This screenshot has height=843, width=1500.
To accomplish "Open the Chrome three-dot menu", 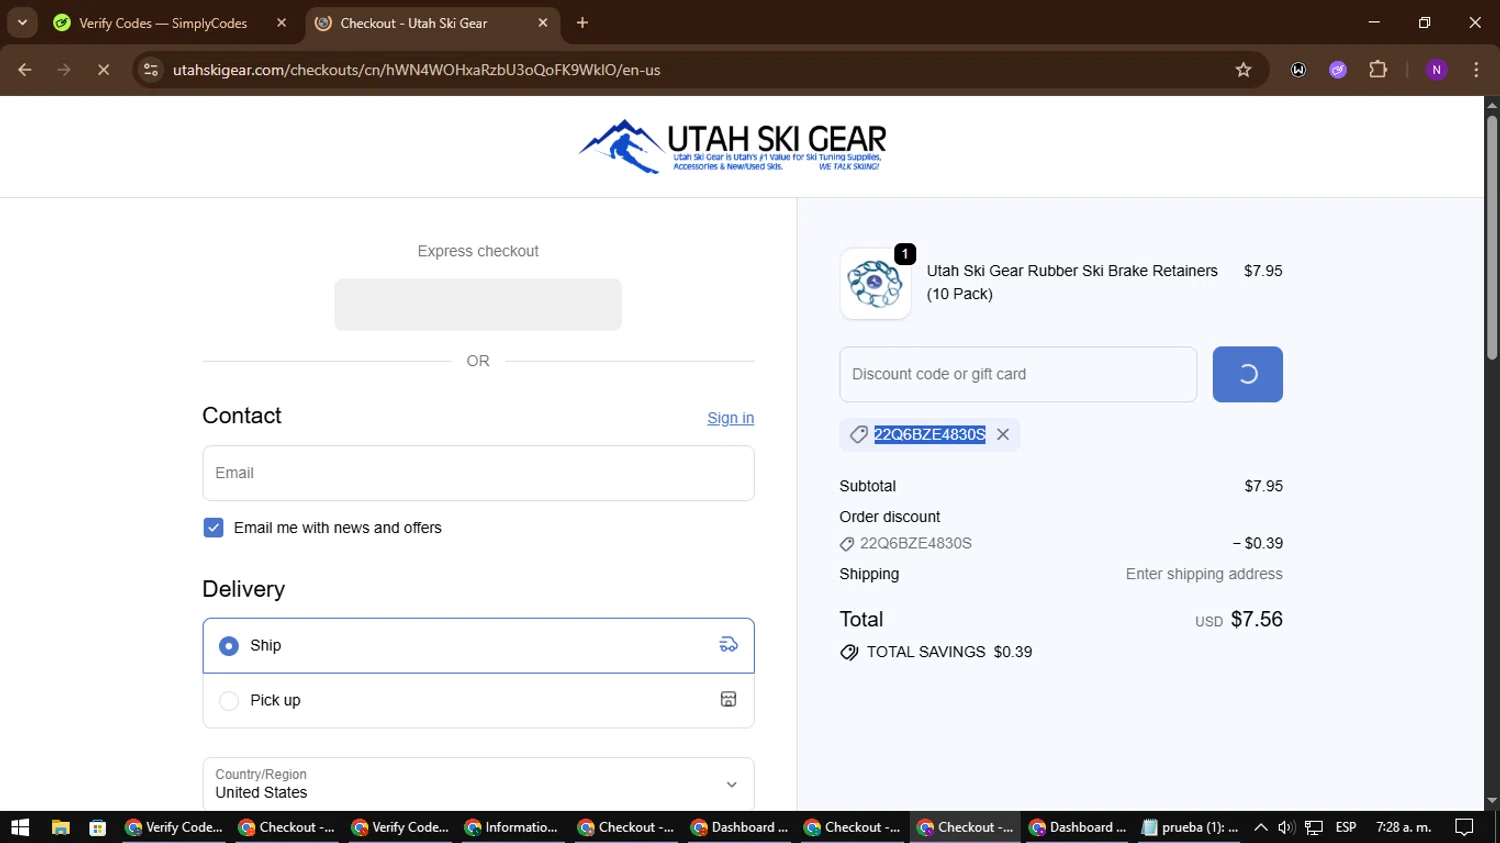I will [1476, 70].
